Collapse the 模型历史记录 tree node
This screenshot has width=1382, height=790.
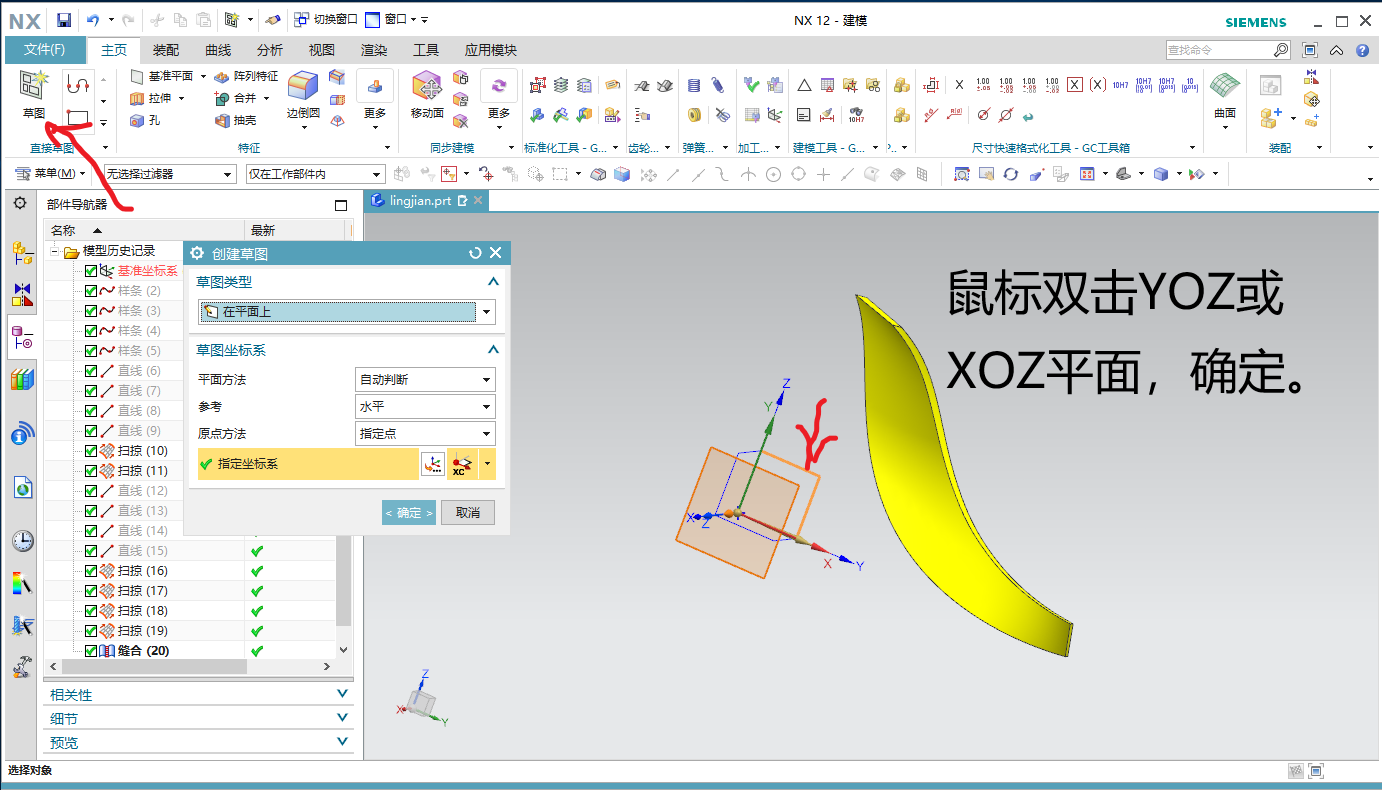[55, 252]
